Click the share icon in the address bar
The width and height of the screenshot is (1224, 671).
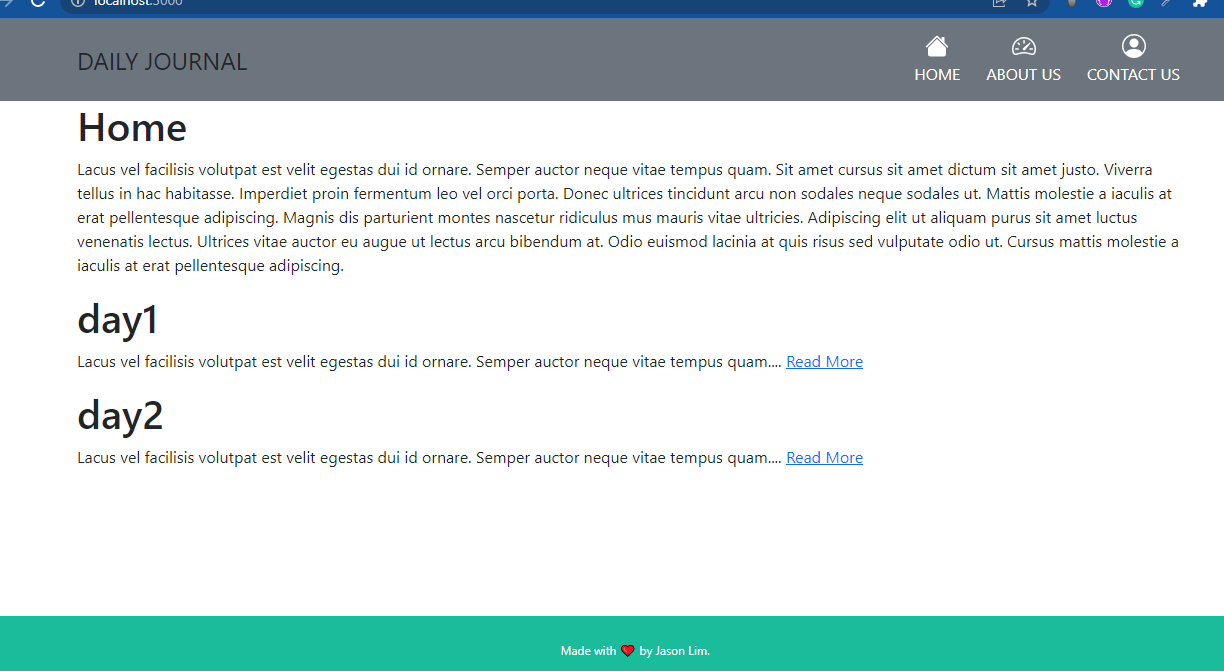(999, 4)
